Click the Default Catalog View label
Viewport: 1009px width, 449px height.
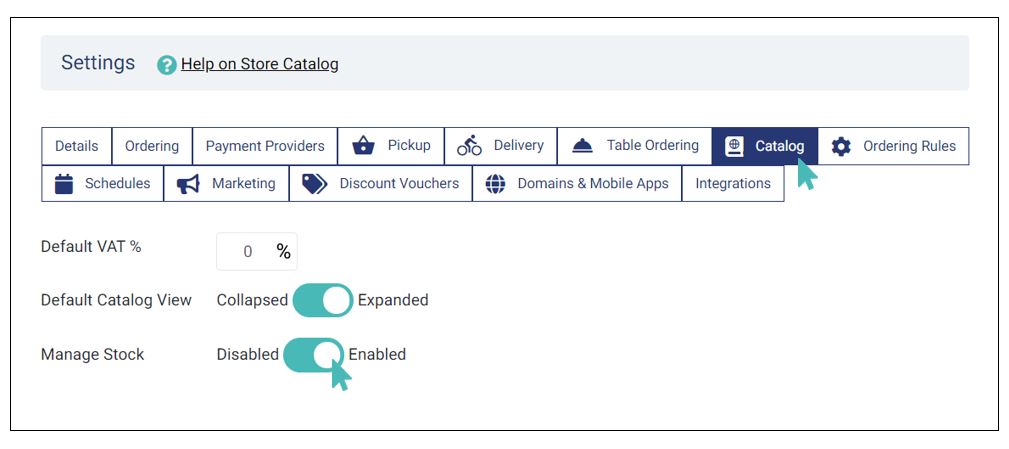[116, 300]
